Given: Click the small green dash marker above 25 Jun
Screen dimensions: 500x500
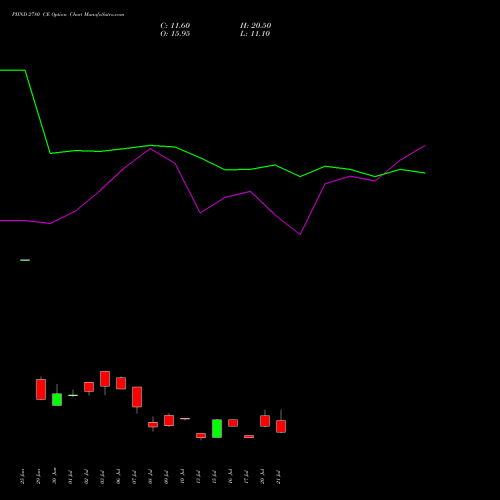Looking at the screenshot, I should point(25,260).
